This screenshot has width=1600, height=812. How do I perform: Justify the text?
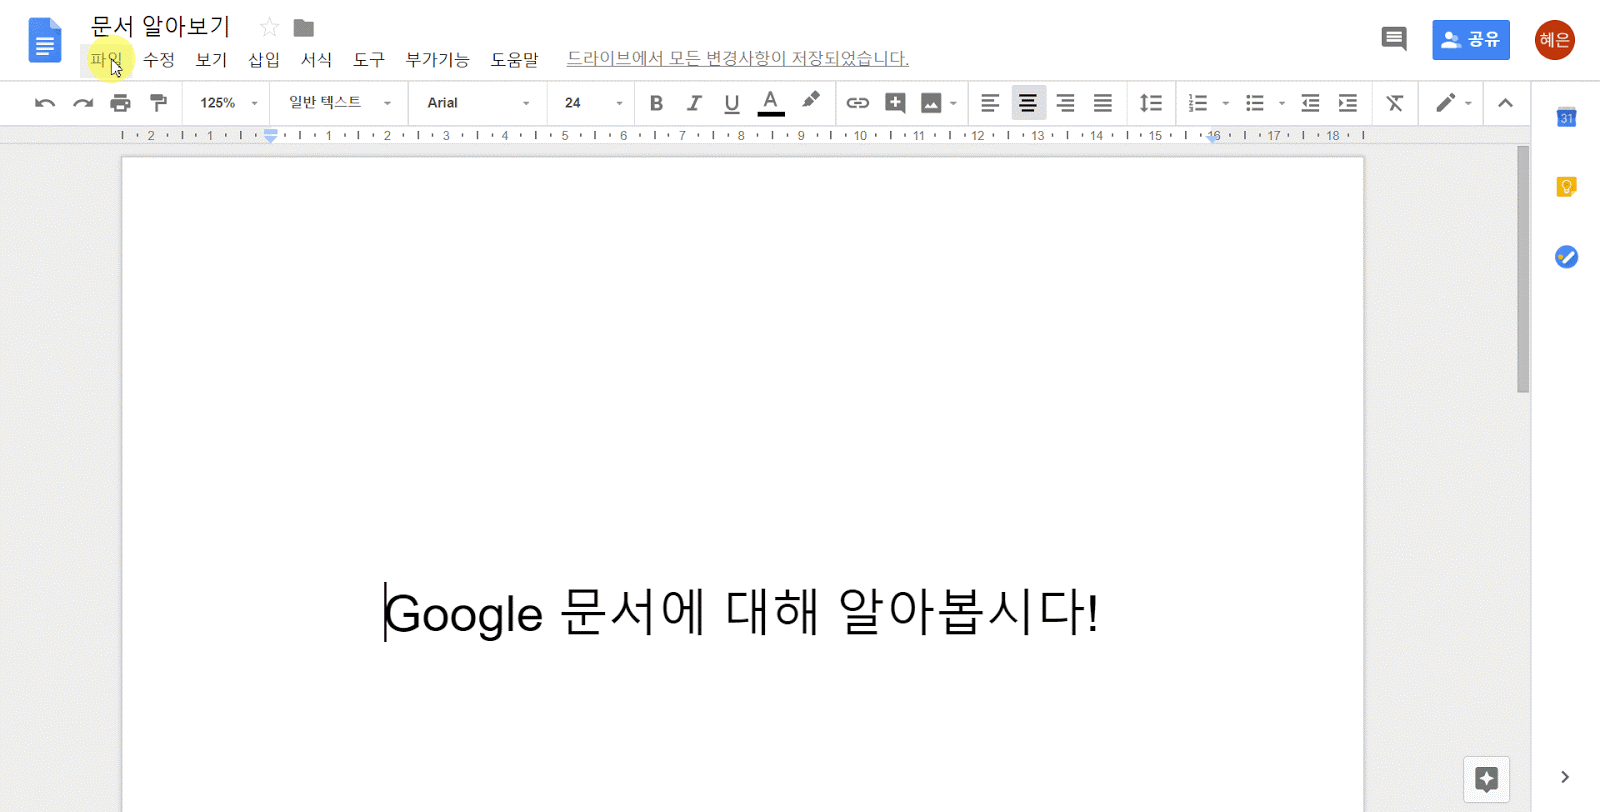pos(1103,103)
